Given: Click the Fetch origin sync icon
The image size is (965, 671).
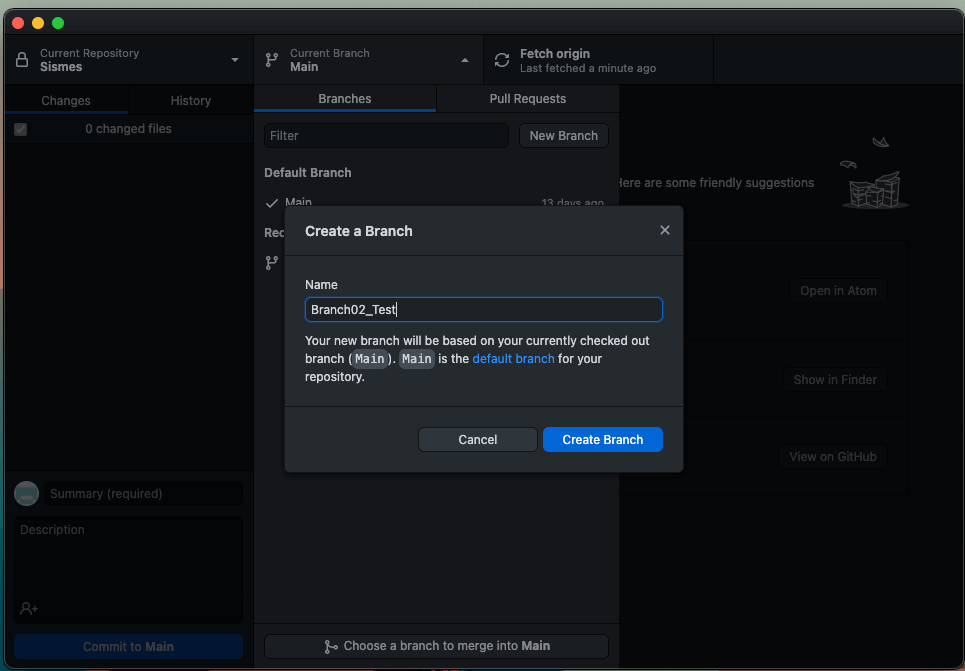Looking at the screenshot, I should [502, 60].
